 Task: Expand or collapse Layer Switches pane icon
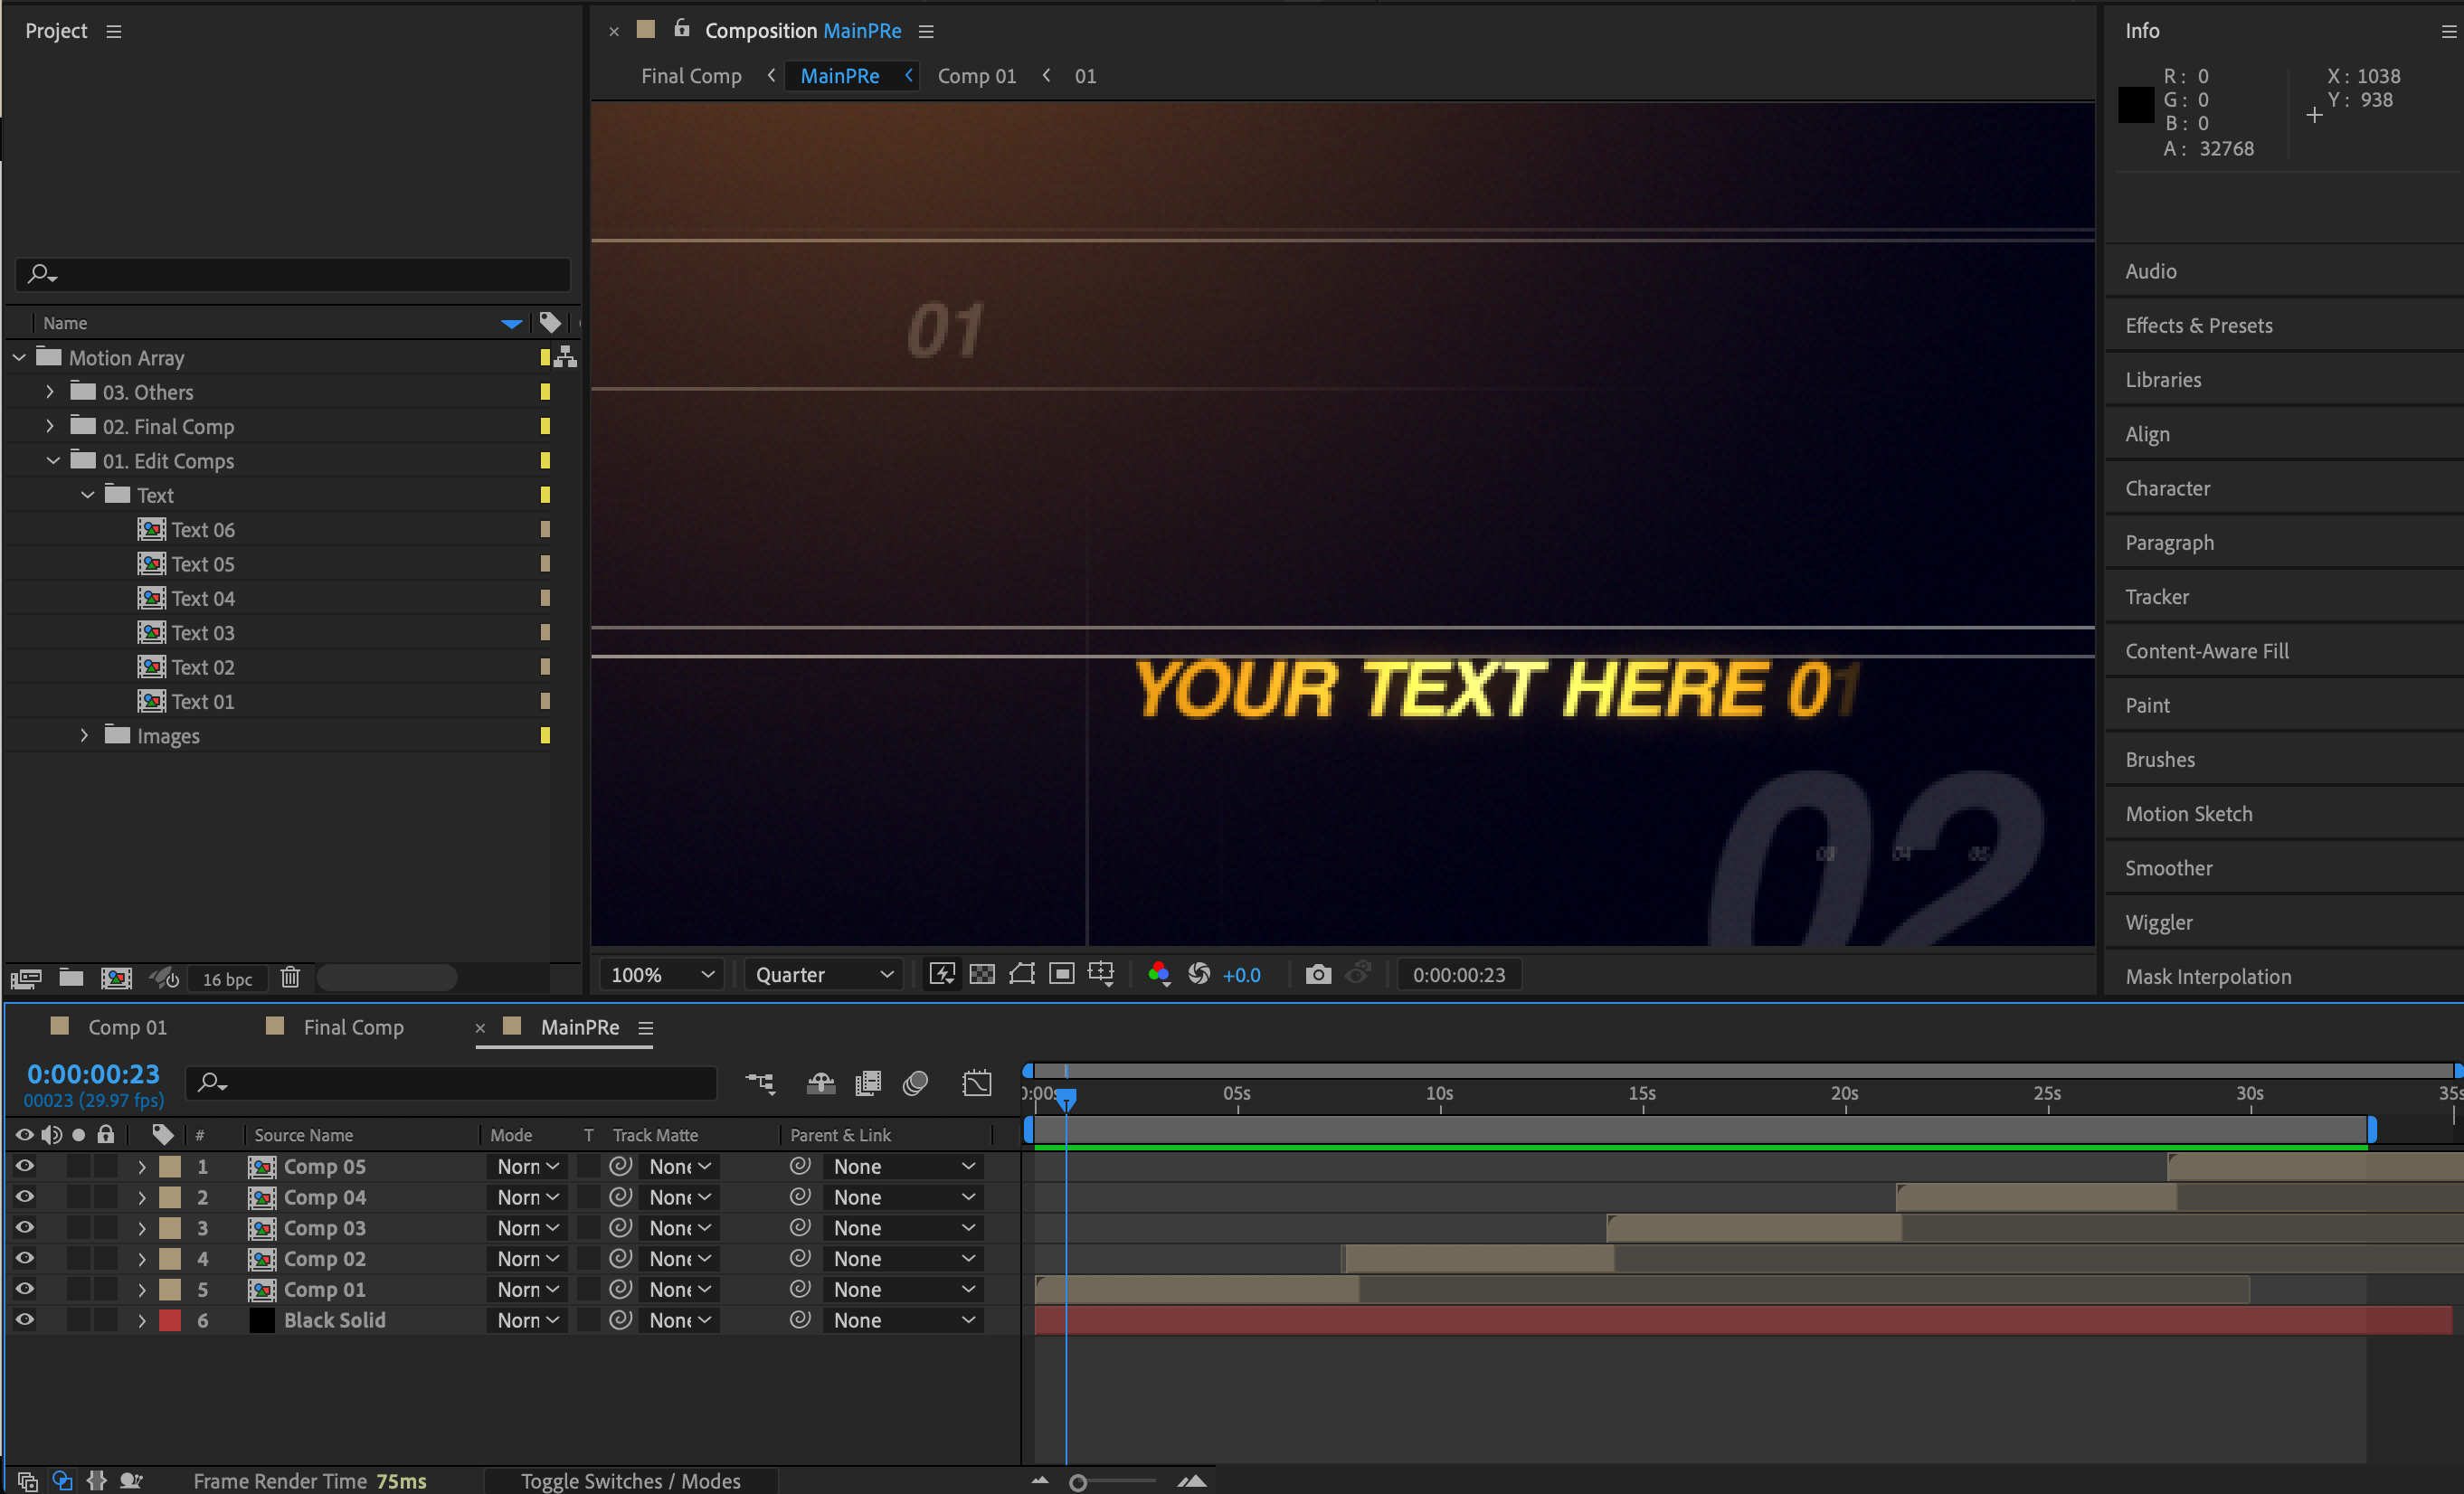tap(27, 1481)
